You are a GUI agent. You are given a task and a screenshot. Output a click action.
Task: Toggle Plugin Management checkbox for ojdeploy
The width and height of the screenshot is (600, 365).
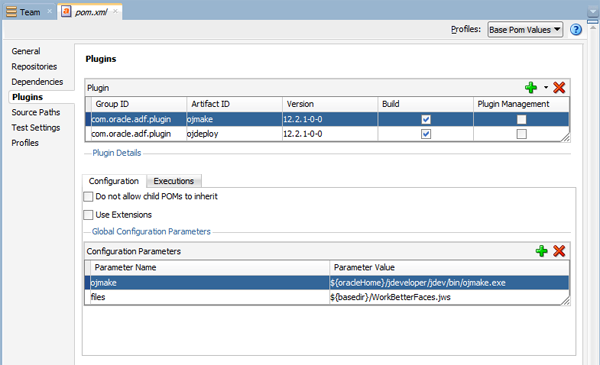[522, 134]
